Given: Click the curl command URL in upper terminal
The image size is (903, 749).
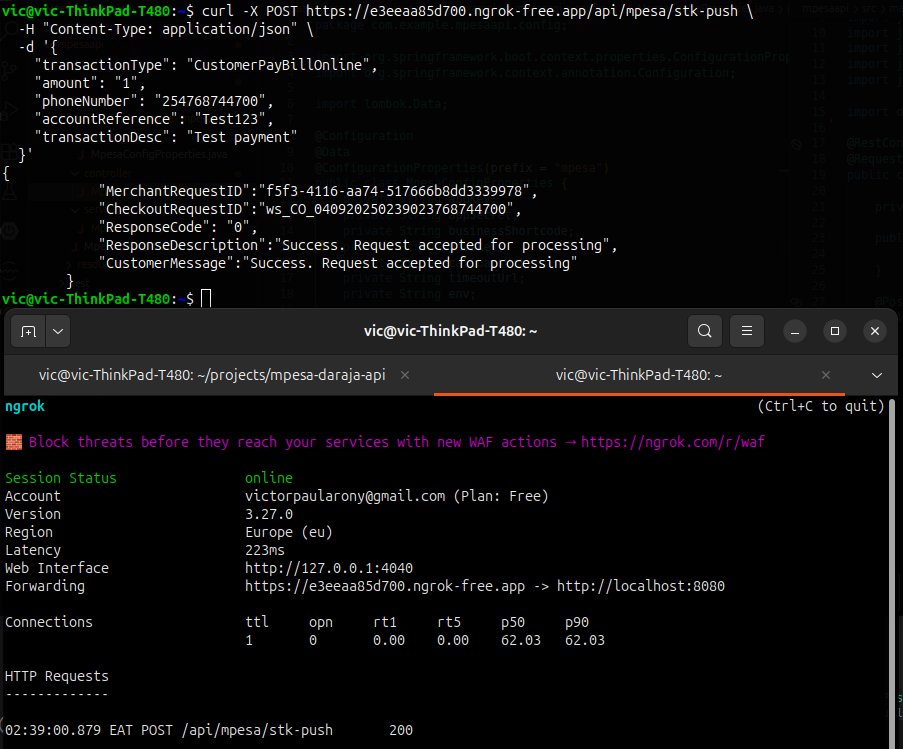Looking at the screenshot, I should pos(522,11).
